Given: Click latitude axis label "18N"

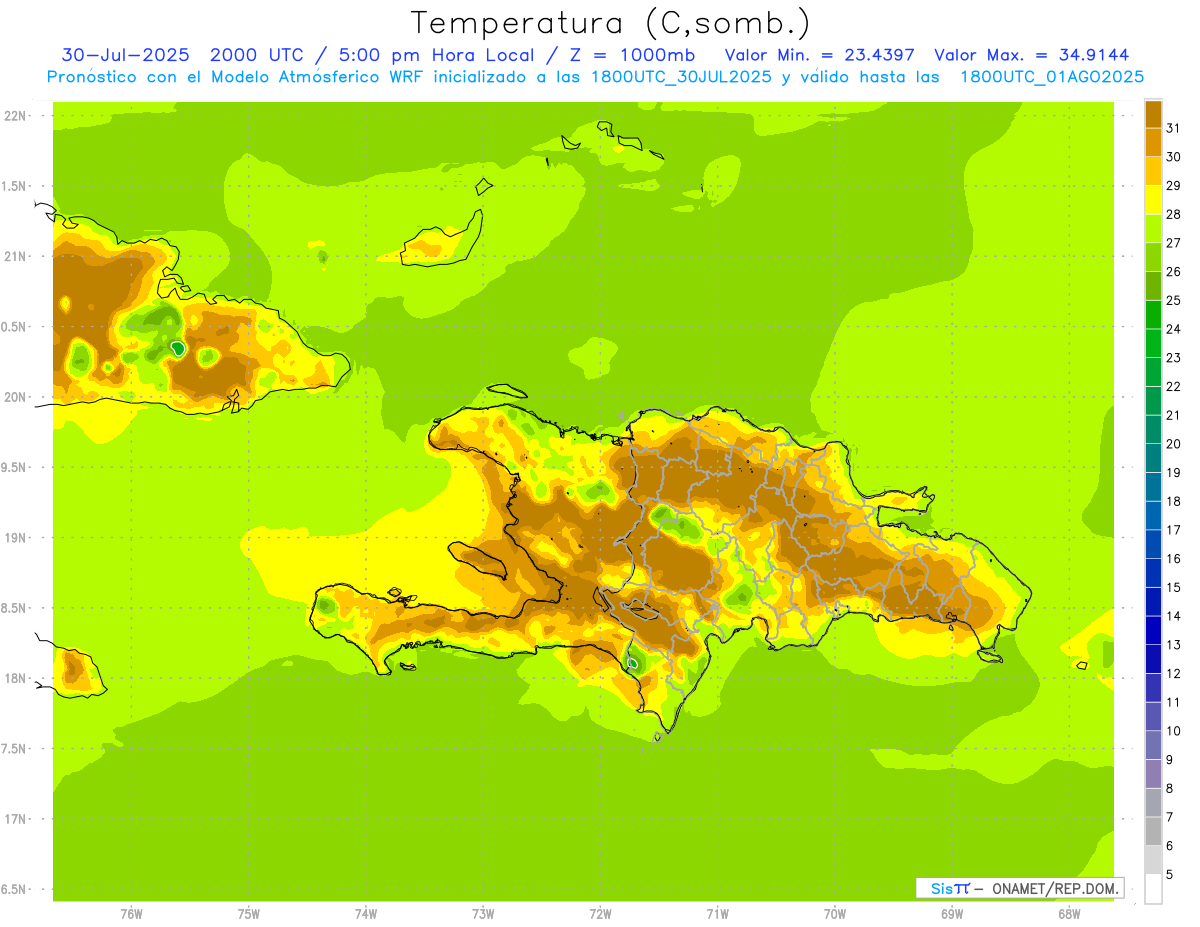Looking at the screenshot, I should pos(15,678).
